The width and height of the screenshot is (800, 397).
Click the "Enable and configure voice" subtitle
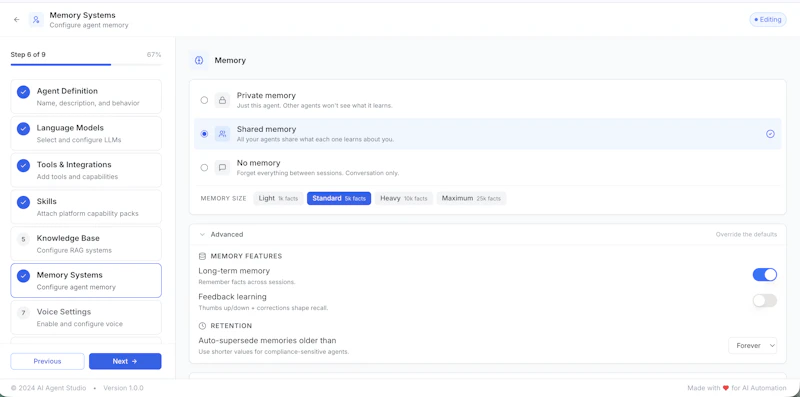click(x=80, y=324)
